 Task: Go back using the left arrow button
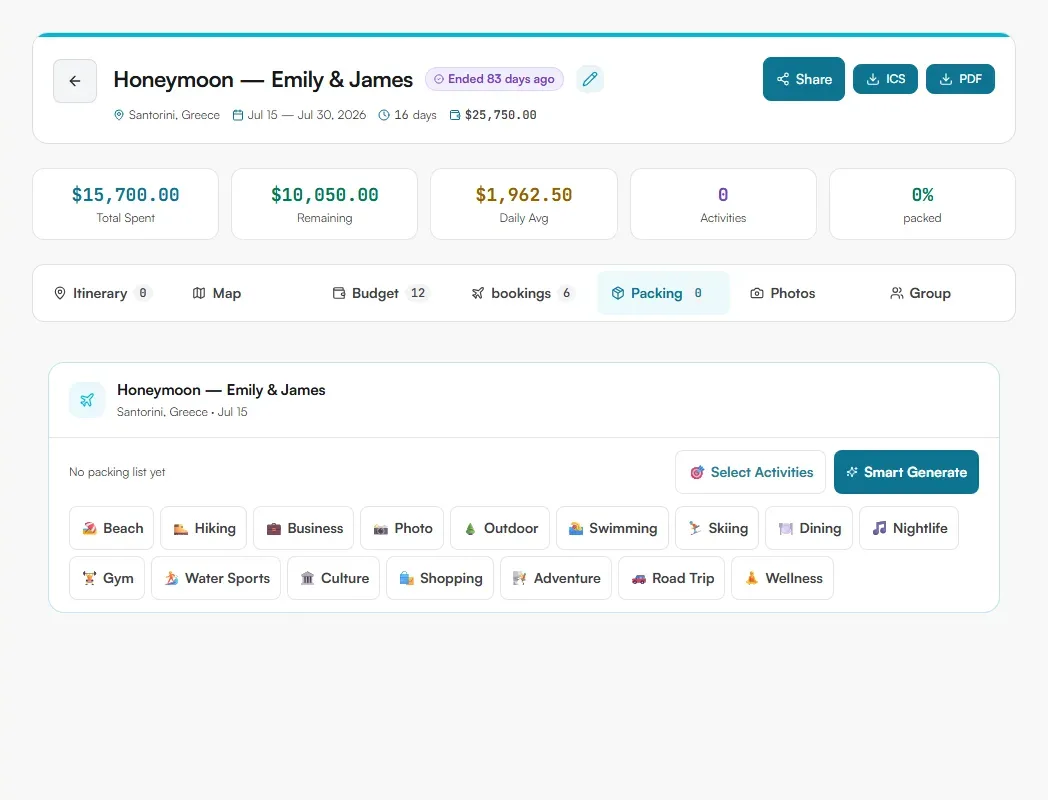pyautogui.click(x=75, y=81)
